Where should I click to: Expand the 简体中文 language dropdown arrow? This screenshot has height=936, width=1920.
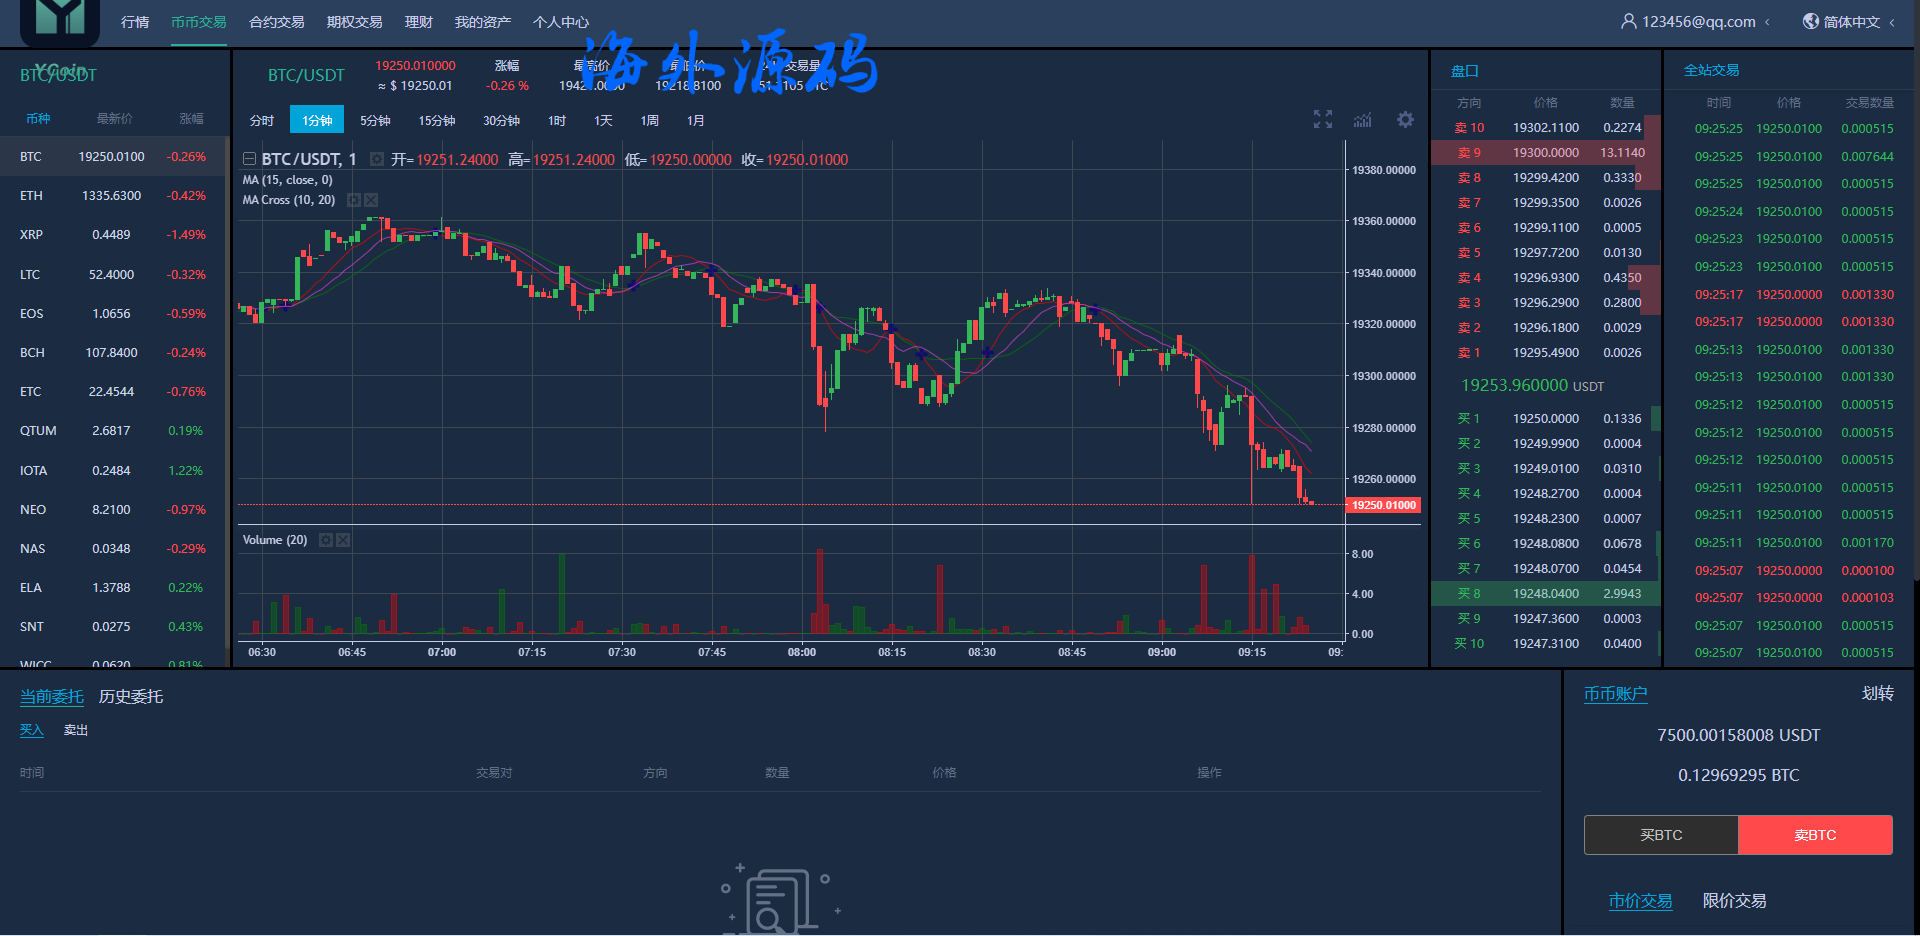(1892, 22)
